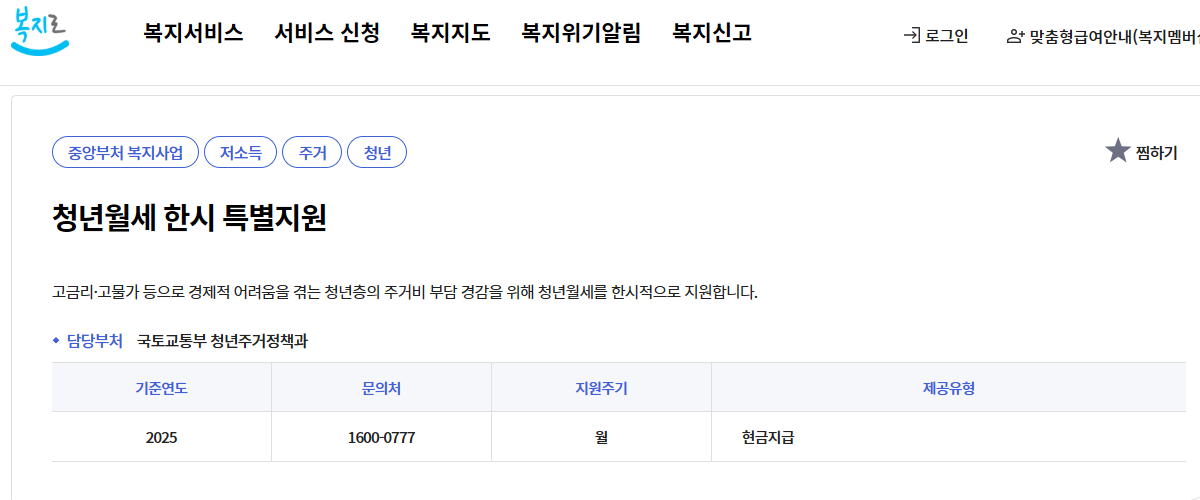1200x500 pixels.
Task: Click the 지원주기 column header
Action: pyautogui.click(x=601, y=388)
